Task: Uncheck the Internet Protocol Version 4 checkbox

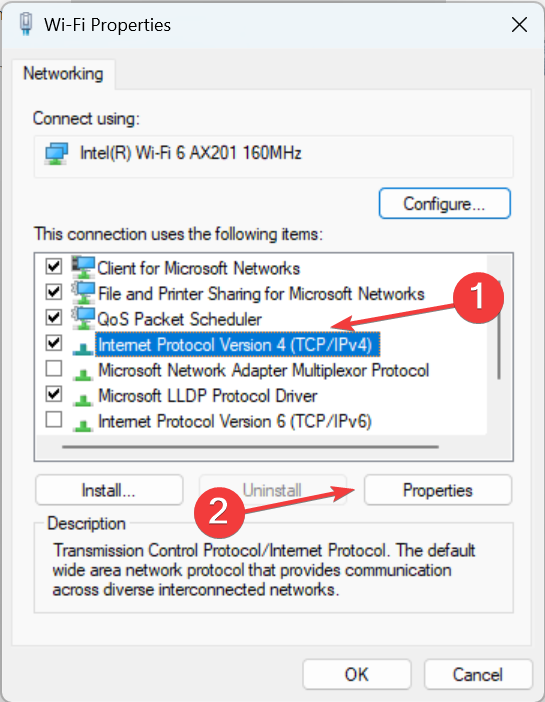Action: 54,343
